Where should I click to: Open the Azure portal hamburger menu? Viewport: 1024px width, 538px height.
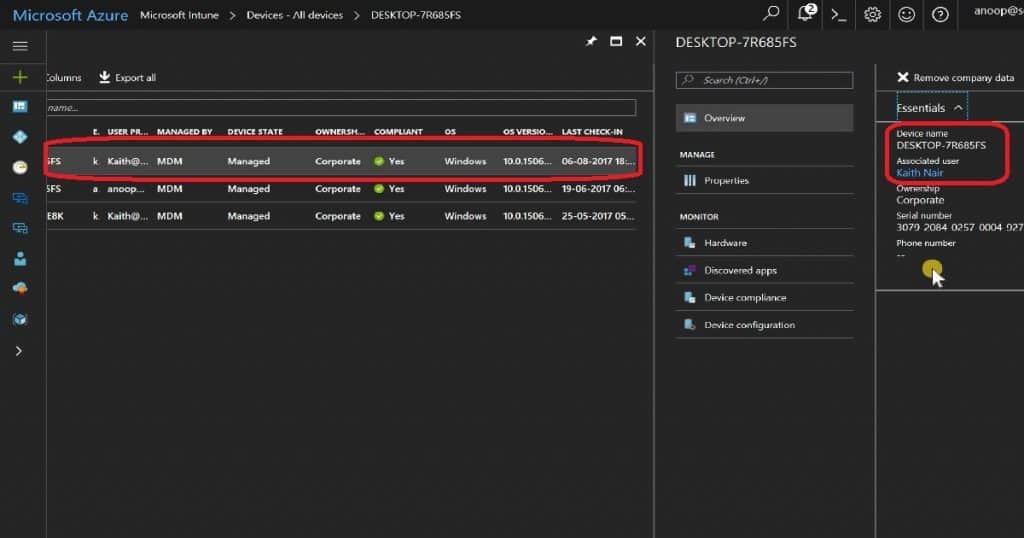pyautogui.click(x=20, y=46)
